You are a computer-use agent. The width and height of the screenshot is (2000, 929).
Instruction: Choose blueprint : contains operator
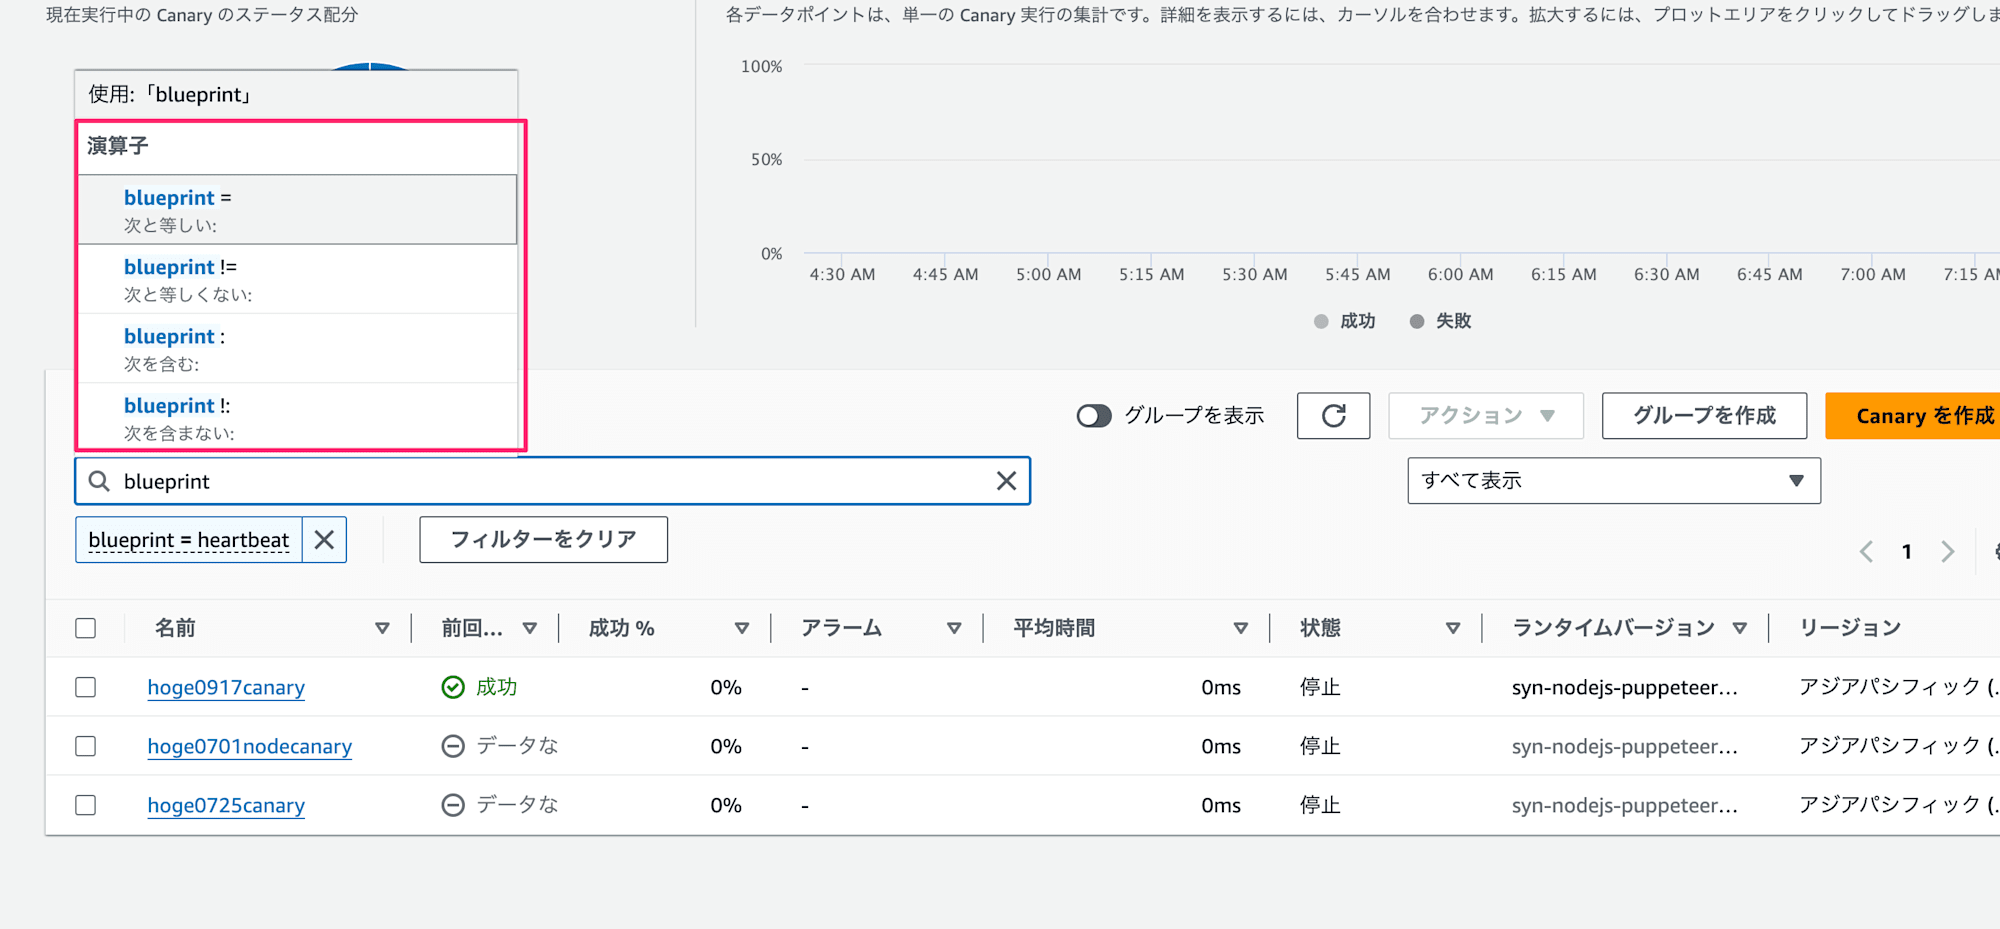click(298, 349)
